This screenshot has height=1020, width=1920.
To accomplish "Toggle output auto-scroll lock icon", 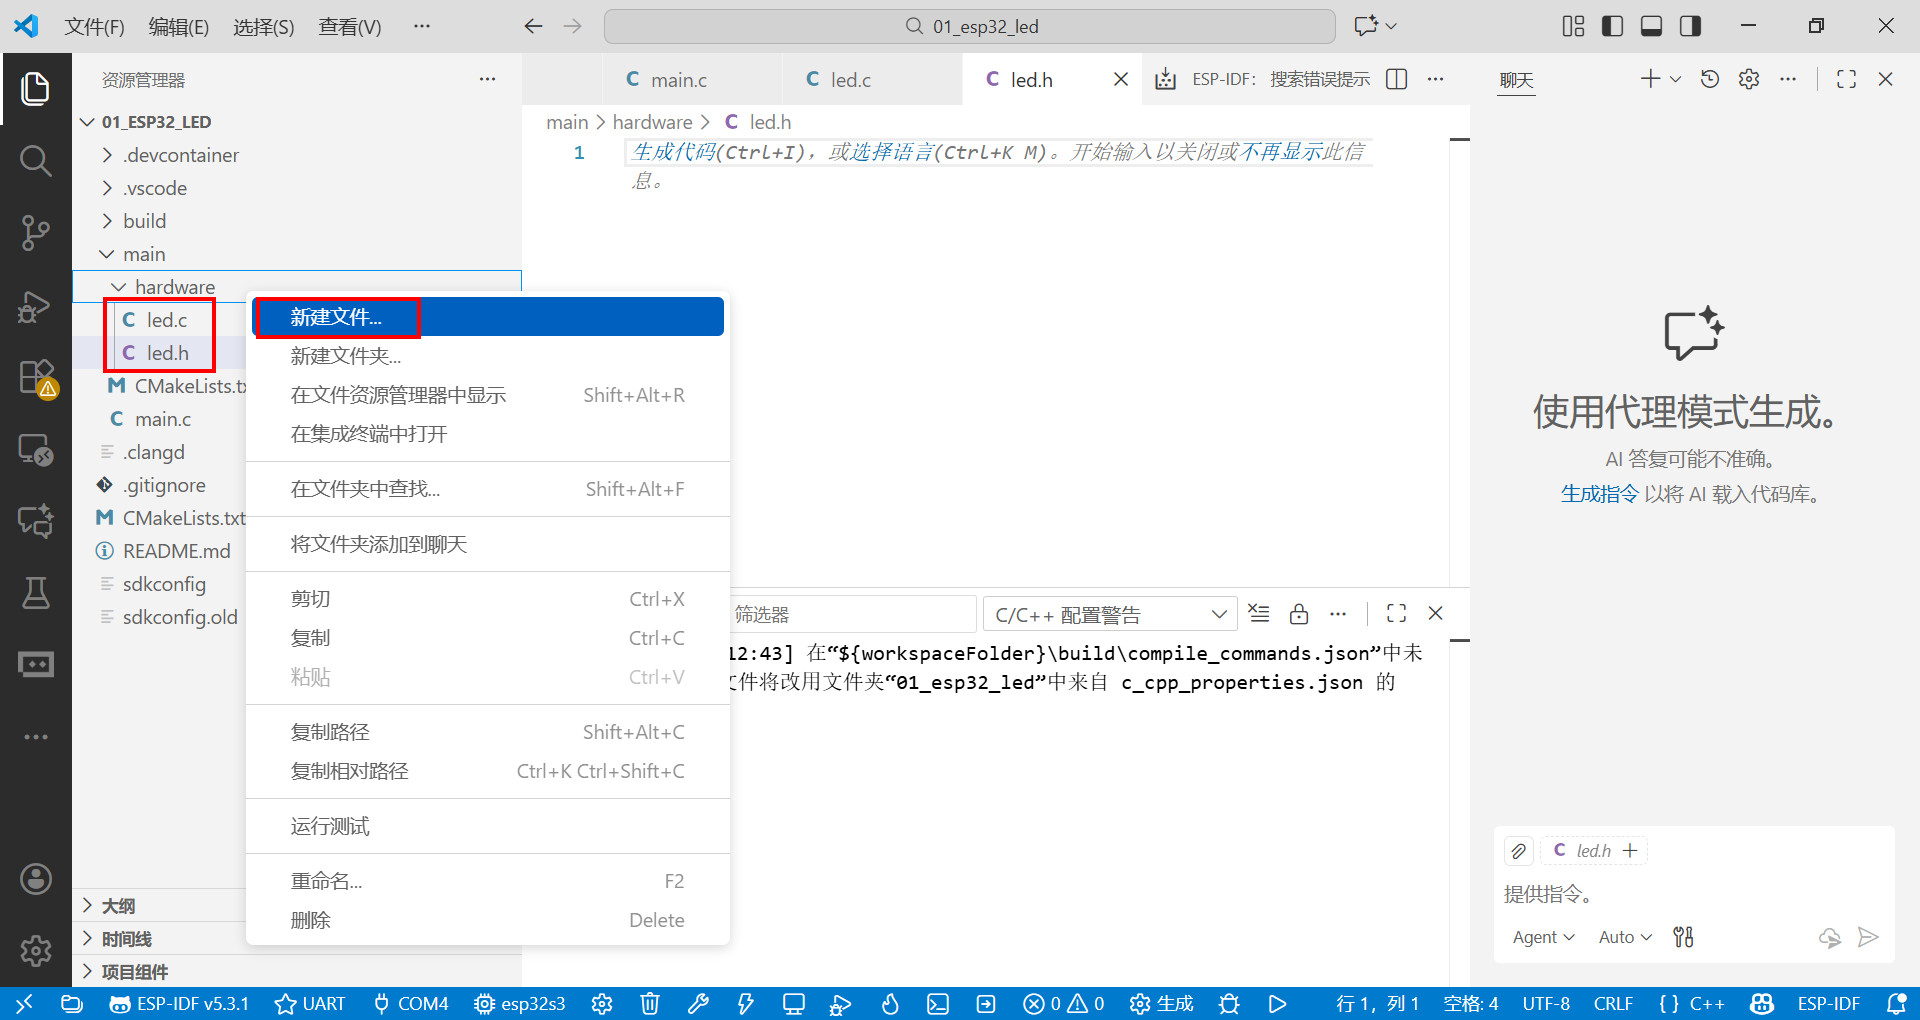I will click(x=1299, y=614).
